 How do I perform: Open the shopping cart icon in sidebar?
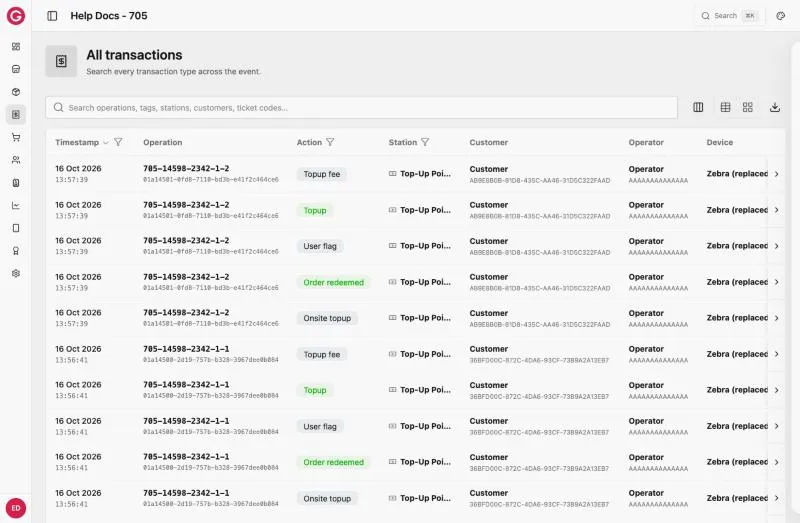coord(16,137)
